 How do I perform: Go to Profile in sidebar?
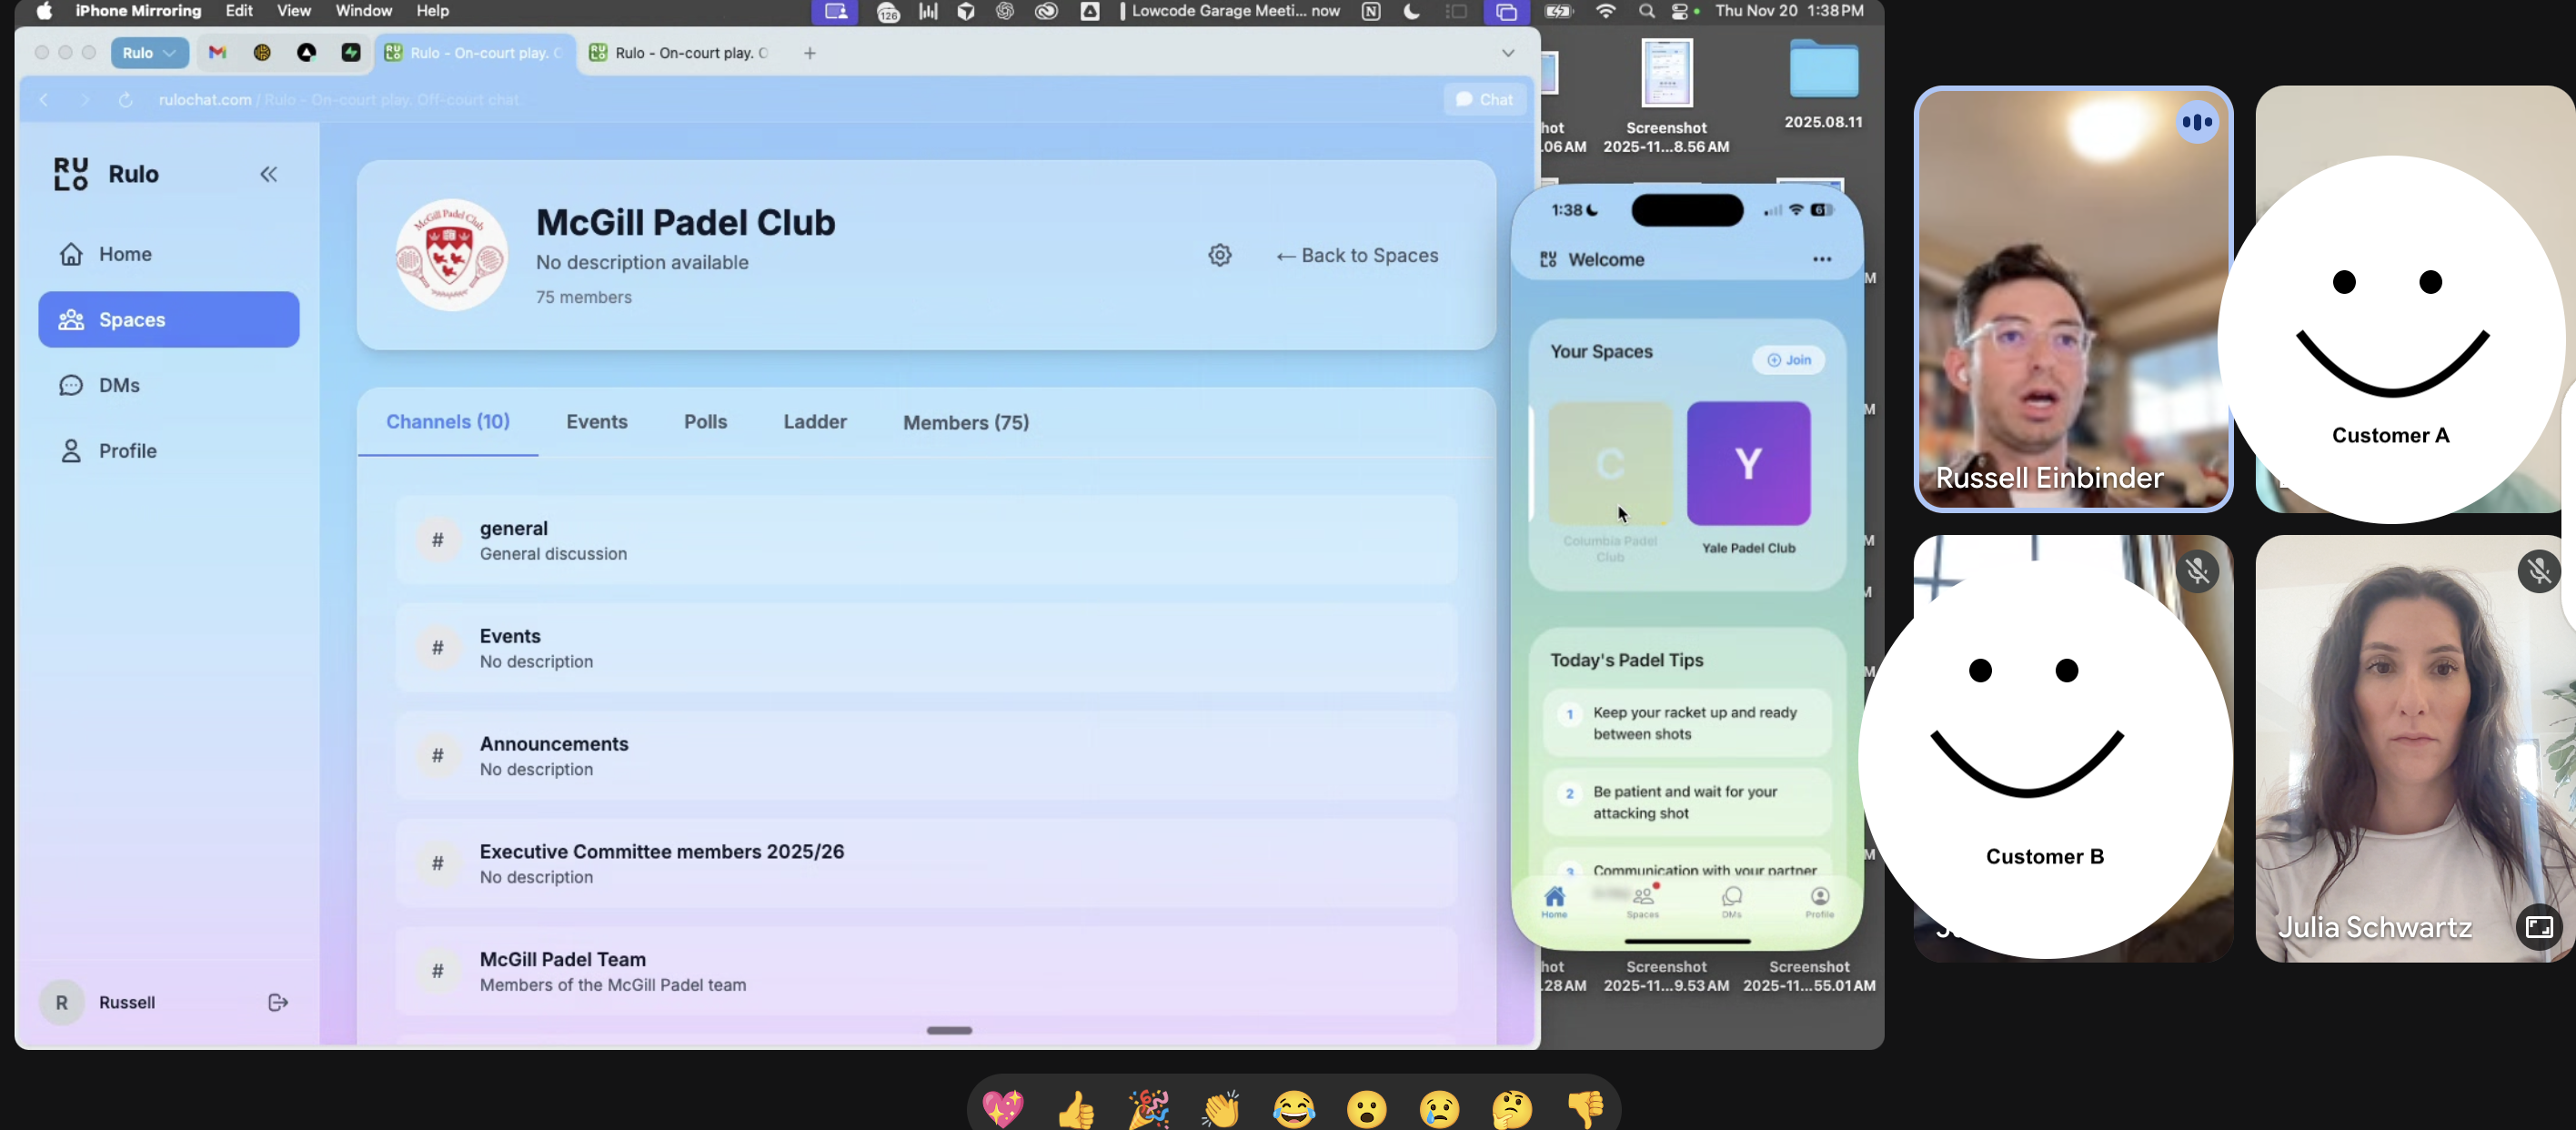pyautogui.click(x=127, y=451)
